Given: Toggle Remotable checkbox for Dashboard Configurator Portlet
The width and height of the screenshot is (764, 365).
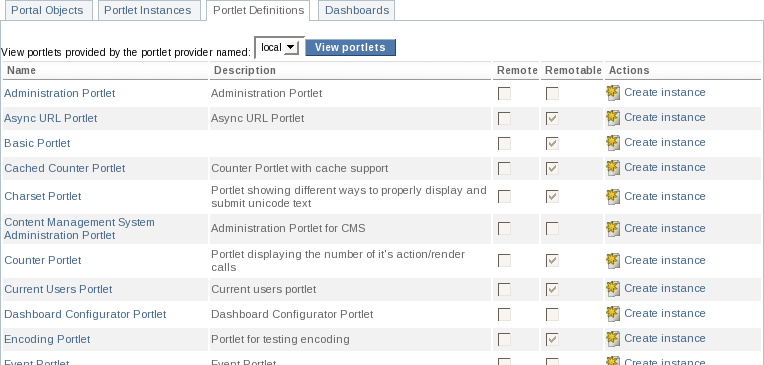Looking at the screenshot, I should 552,314.
